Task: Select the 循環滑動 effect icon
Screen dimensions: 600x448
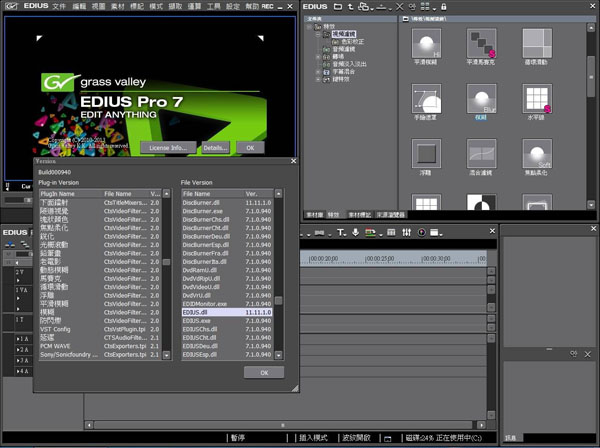Action: click(537, 43)
